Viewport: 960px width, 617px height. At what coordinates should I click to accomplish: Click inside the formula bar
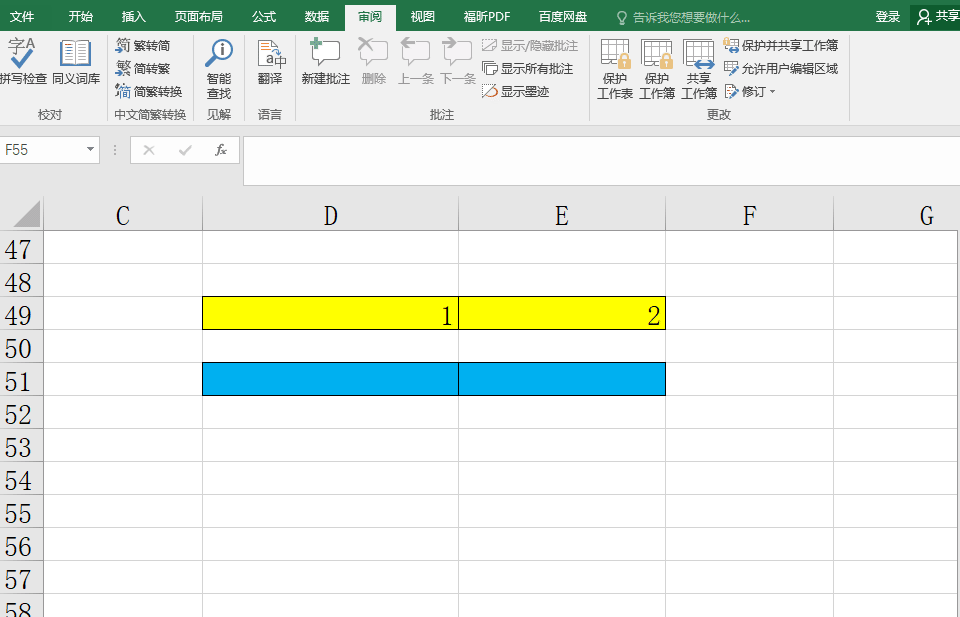click(601, 160)
